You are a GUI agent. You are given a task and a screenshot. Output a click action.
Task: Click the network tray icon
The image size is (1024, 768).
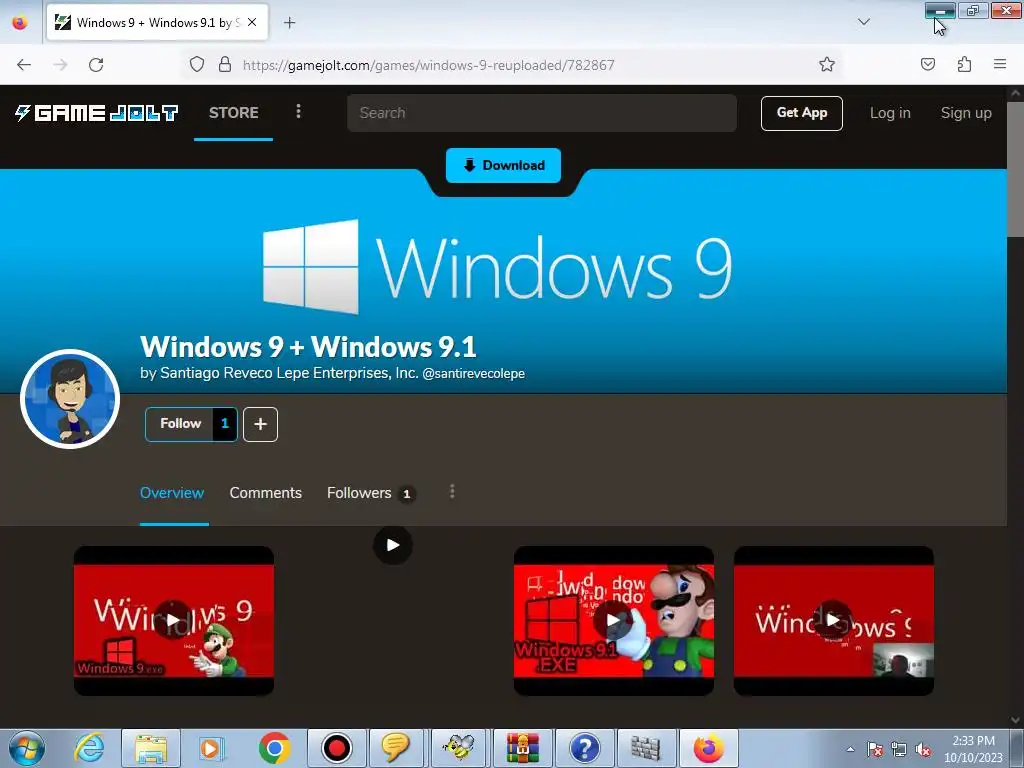click(x=899, y=749)
